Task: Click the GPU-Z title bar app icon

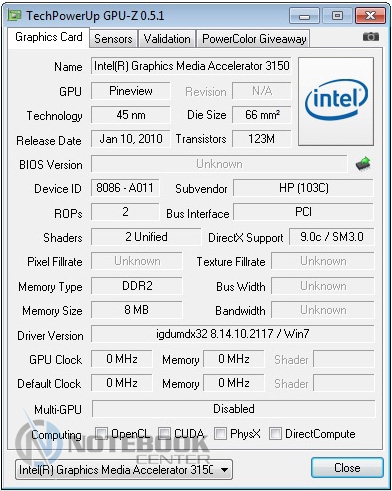Action: click(x=15, y=15)
